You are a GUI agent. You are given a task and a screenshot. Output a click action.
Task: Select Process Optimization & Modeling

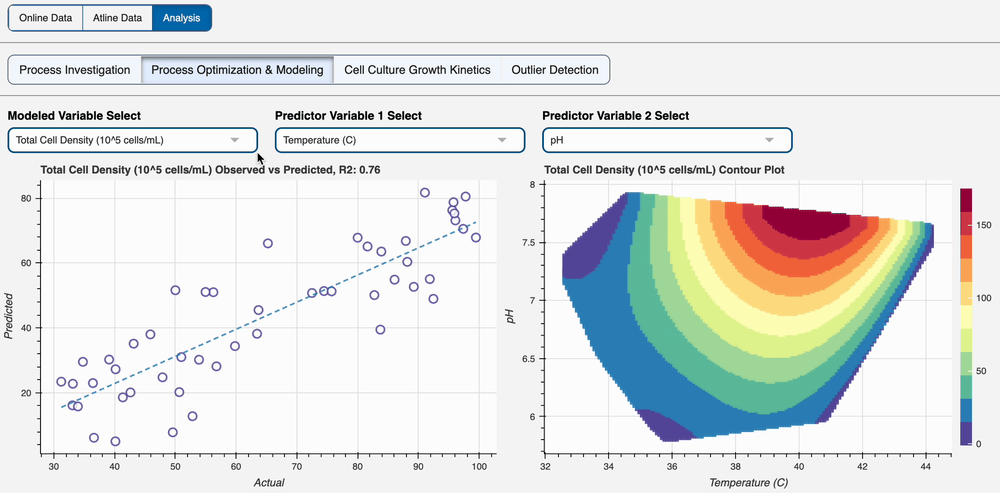pos(237,70)
